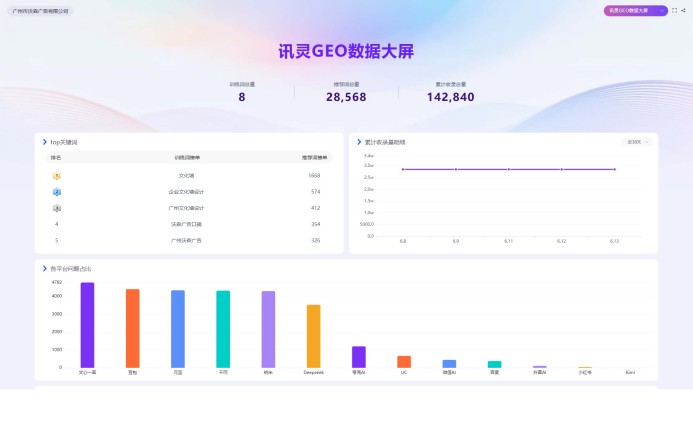Click the value 8 statistic
693x432 pixels.
click(242, 97)
